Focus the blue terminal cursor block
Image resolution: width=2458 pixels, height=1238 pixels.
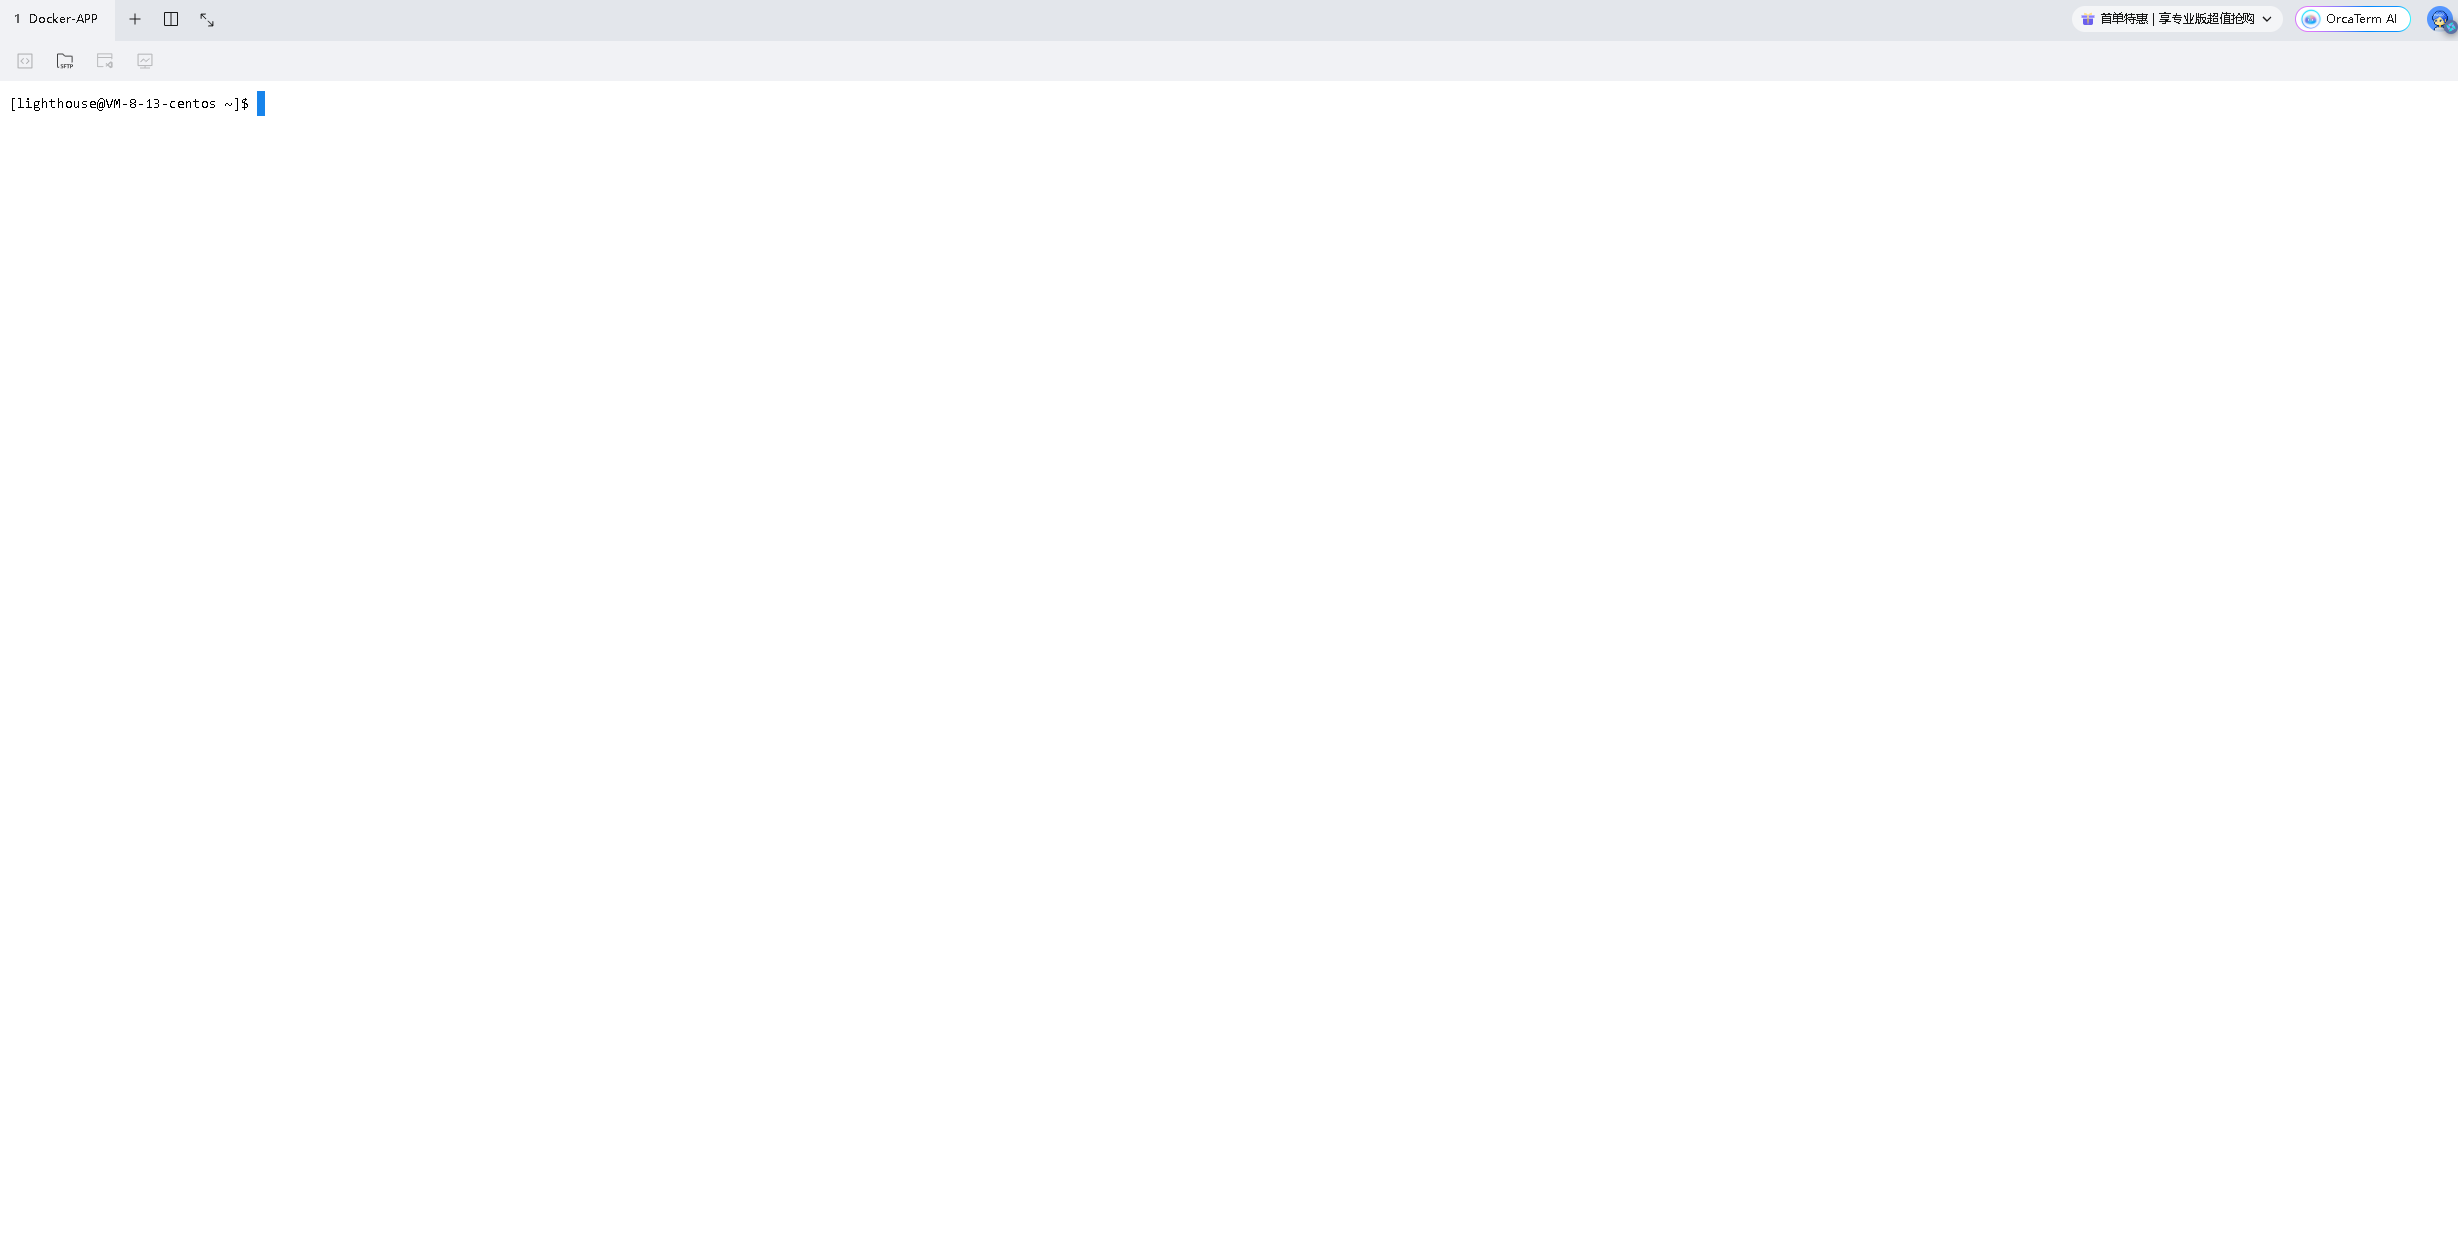(261, 104)
